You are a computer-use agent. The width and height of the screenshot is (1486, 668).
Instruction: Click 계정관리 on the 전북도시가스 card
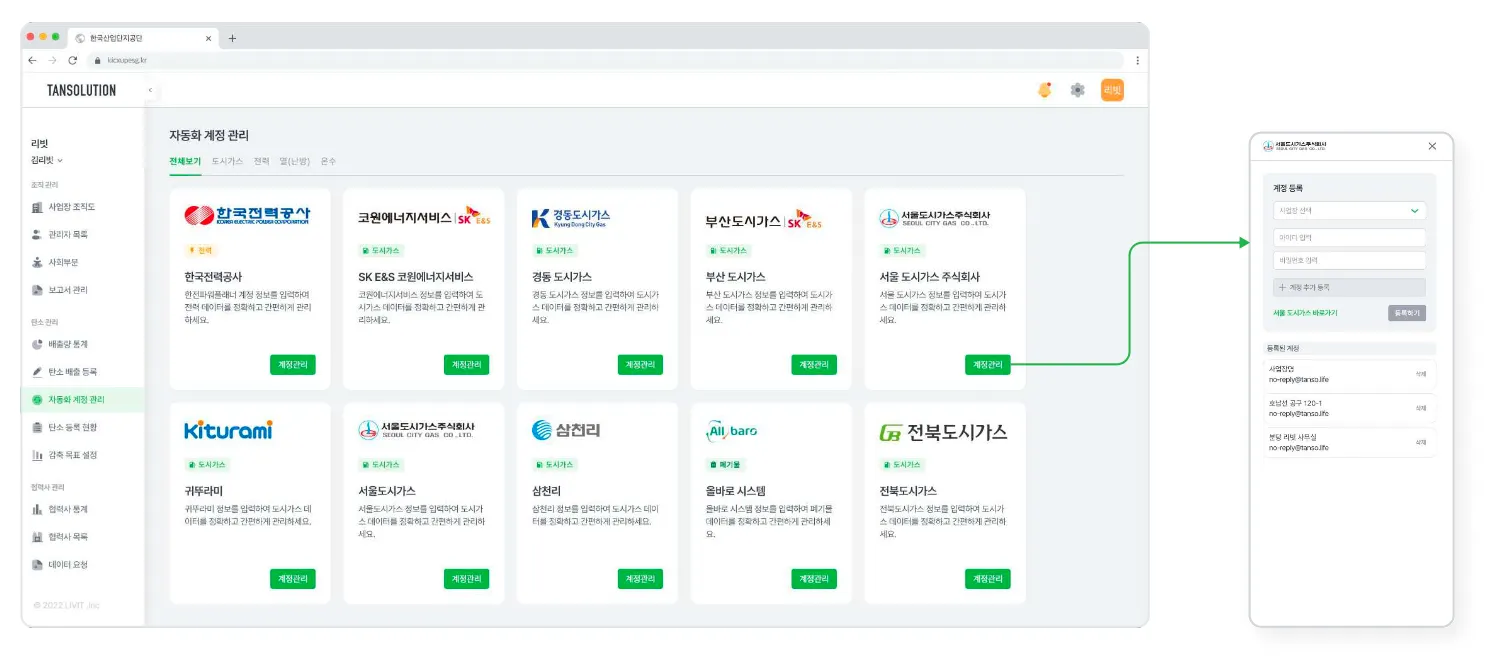988,579
